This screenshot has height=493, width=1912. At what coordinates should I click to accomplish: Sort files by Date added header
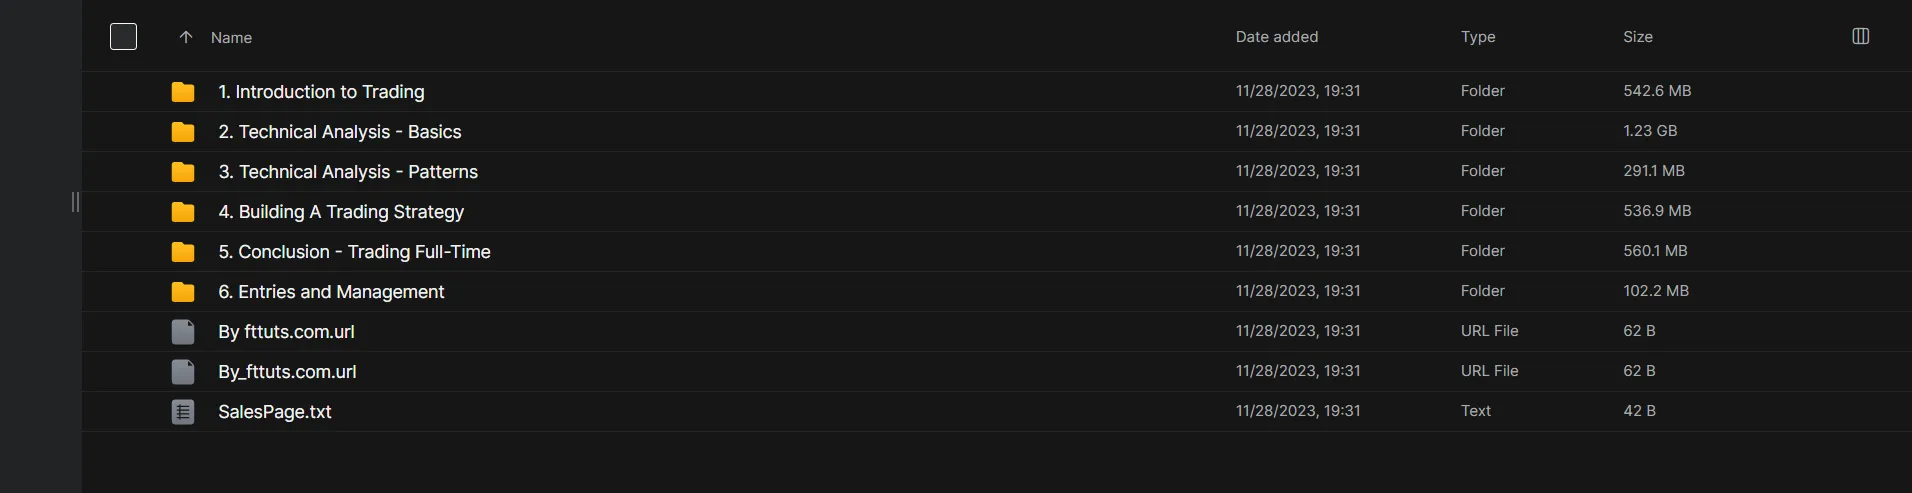(x=1276, y=37)
